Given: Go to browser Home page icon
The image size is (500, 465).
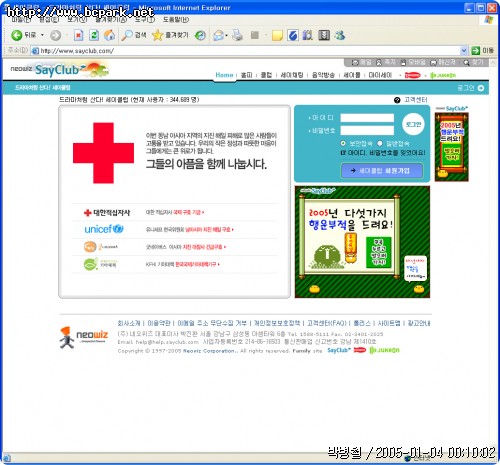Looking at the screenshot, I should 109,35.
